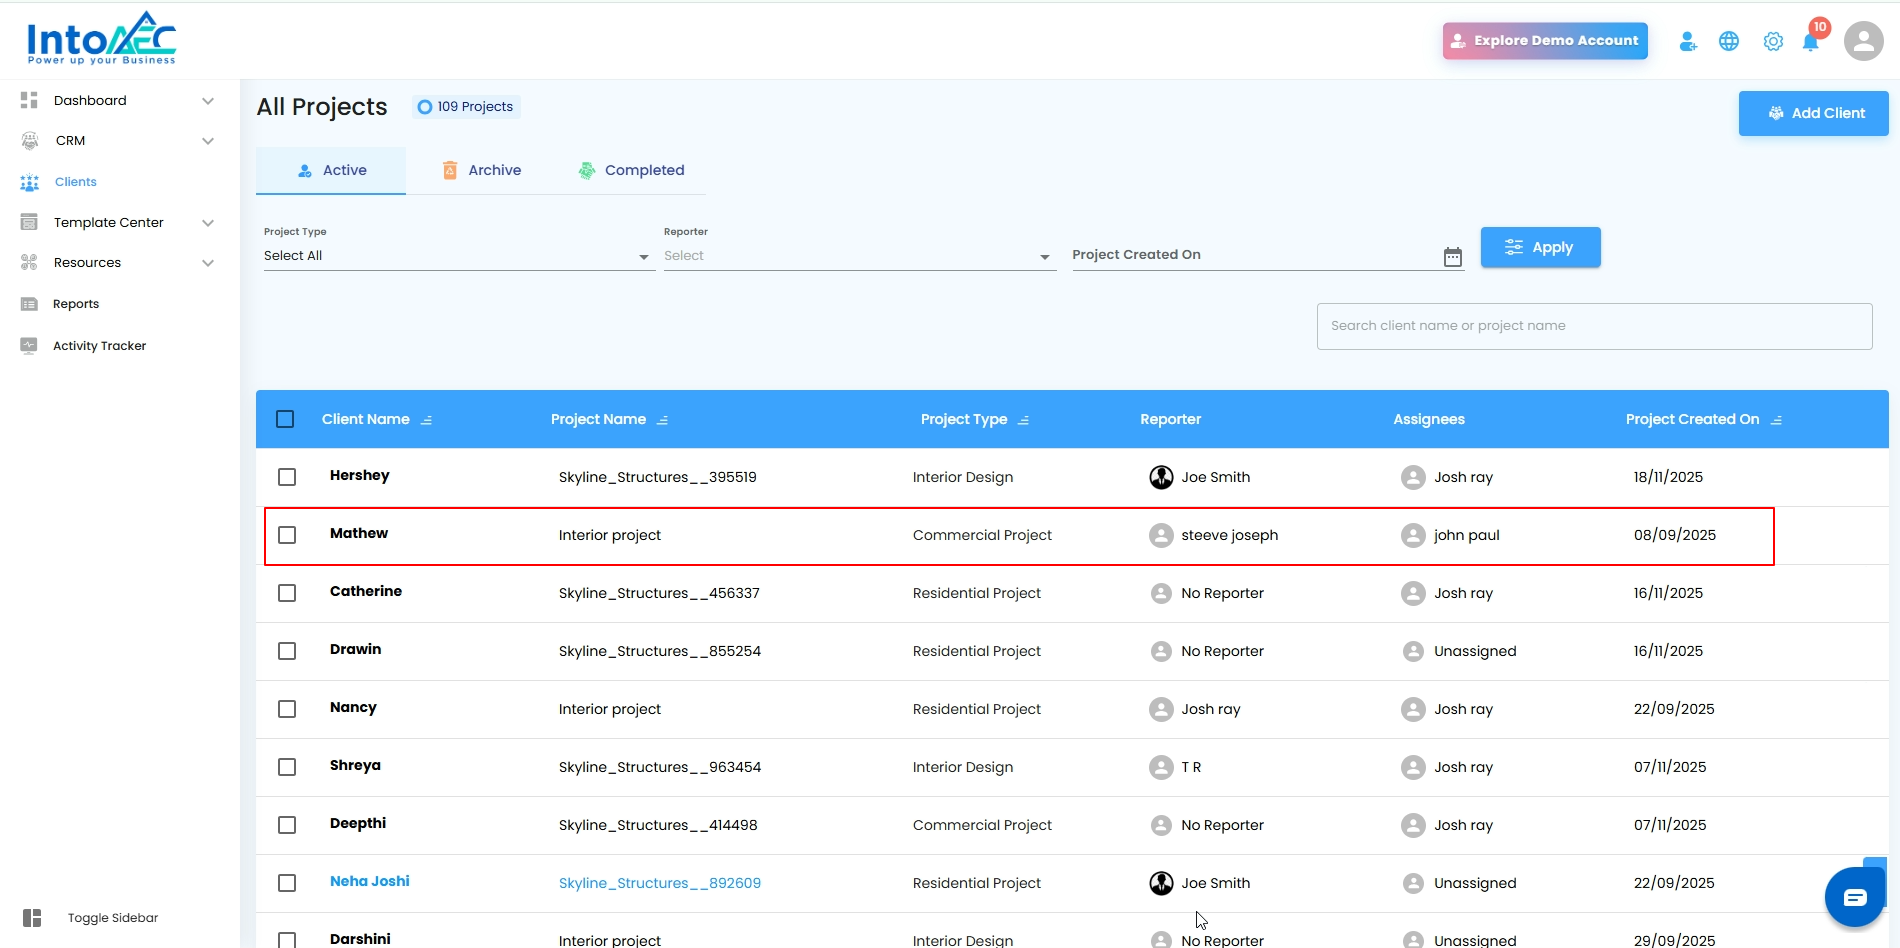
Task: Focus the client or project search field
Action: [1594, 326]
